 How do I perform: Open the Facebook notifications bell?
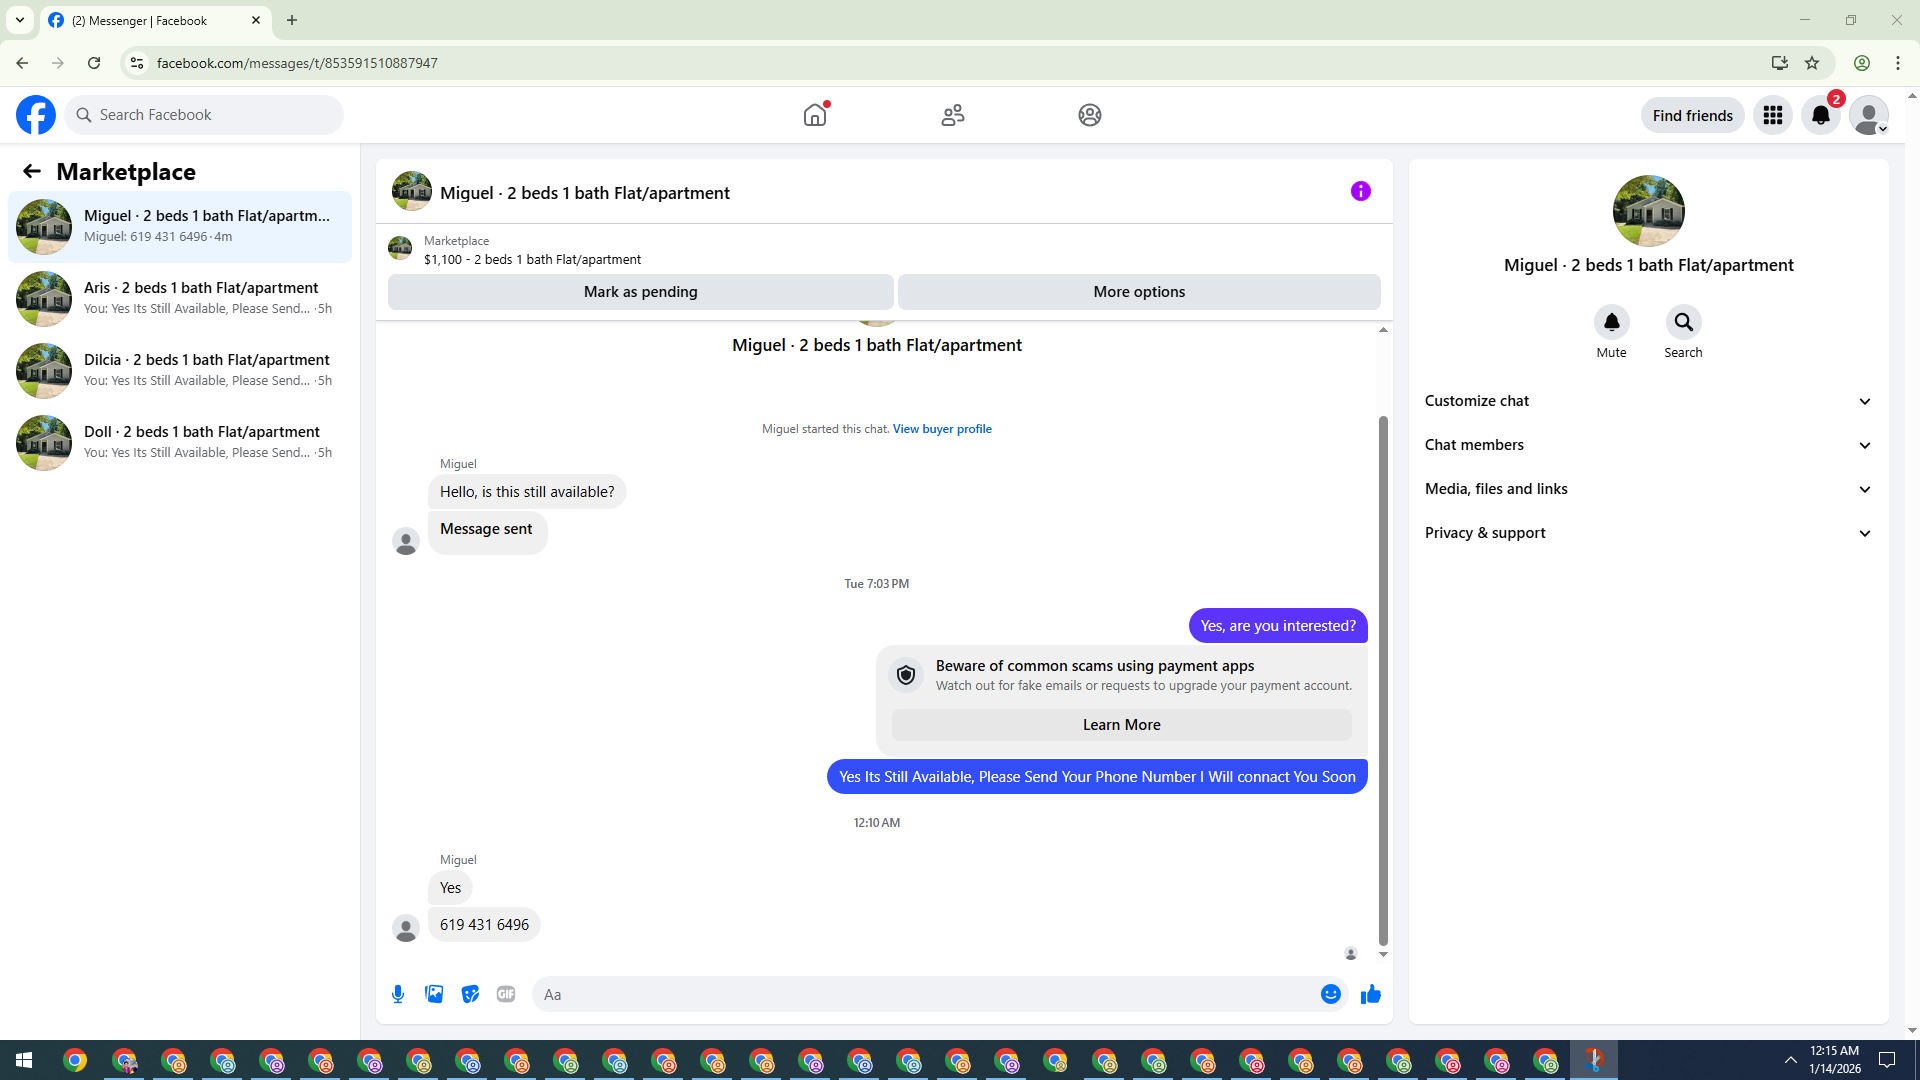(x=1820, y=115)
